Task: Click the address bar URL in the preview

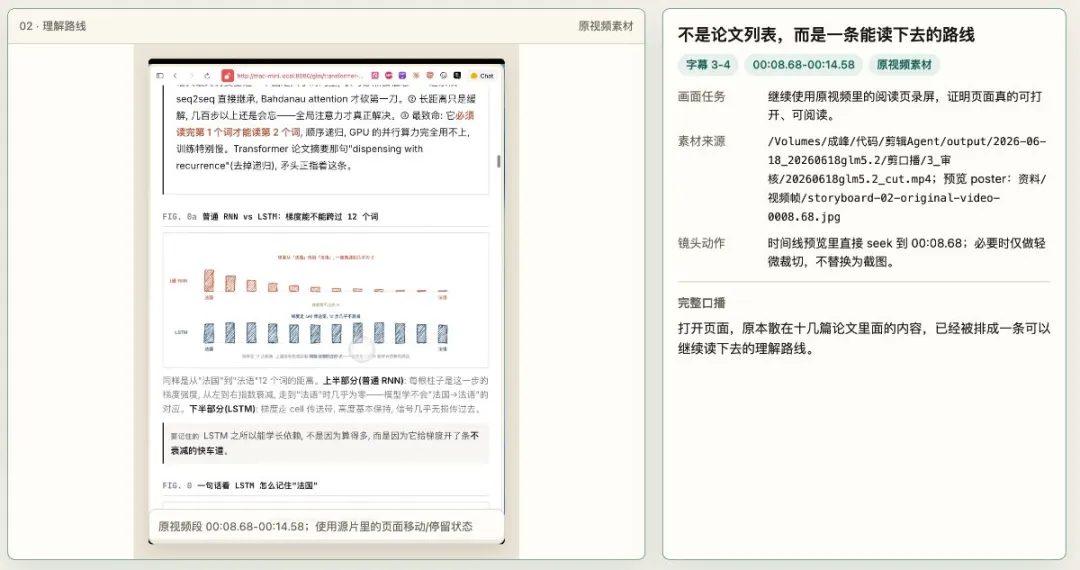Action: 299,76
